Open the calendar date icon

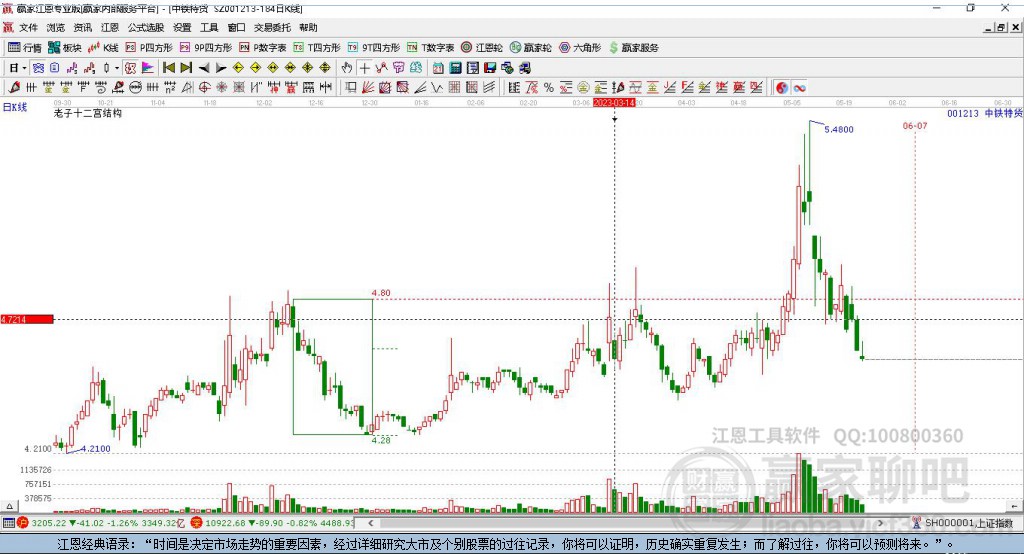(x=438, y=68)
